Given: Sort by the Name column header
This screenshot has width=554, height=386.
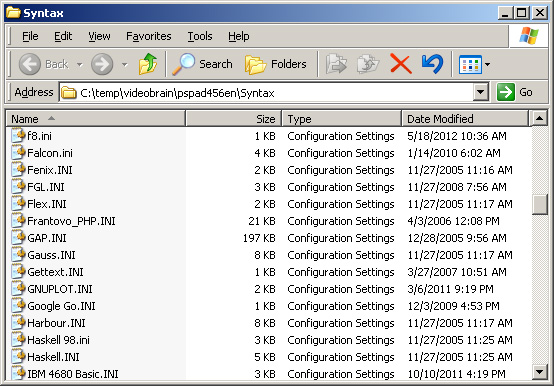Looking at the screenshot, I should coord(95,119).
